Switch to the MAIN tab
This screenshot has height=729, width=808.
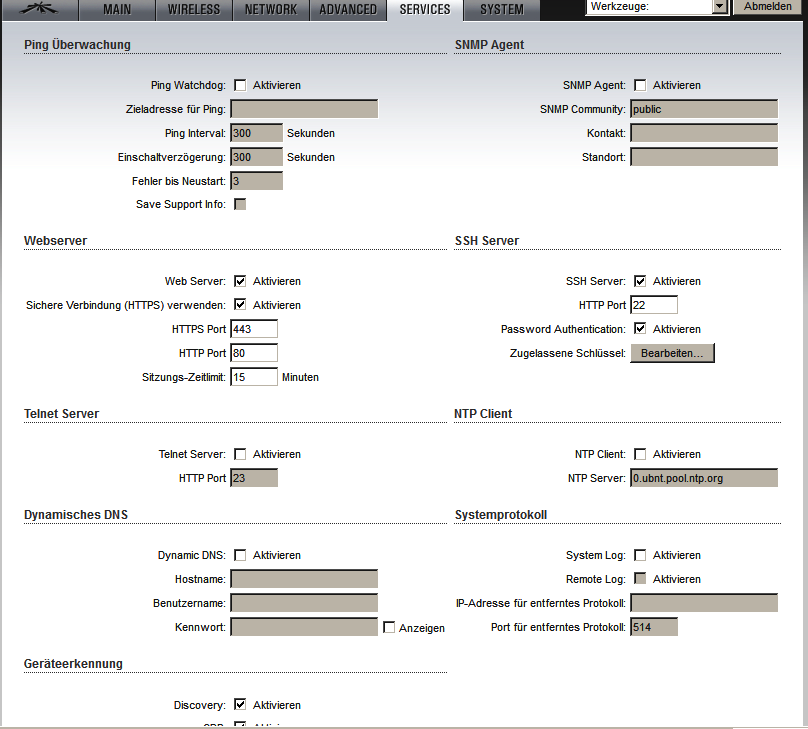[117, 10]
